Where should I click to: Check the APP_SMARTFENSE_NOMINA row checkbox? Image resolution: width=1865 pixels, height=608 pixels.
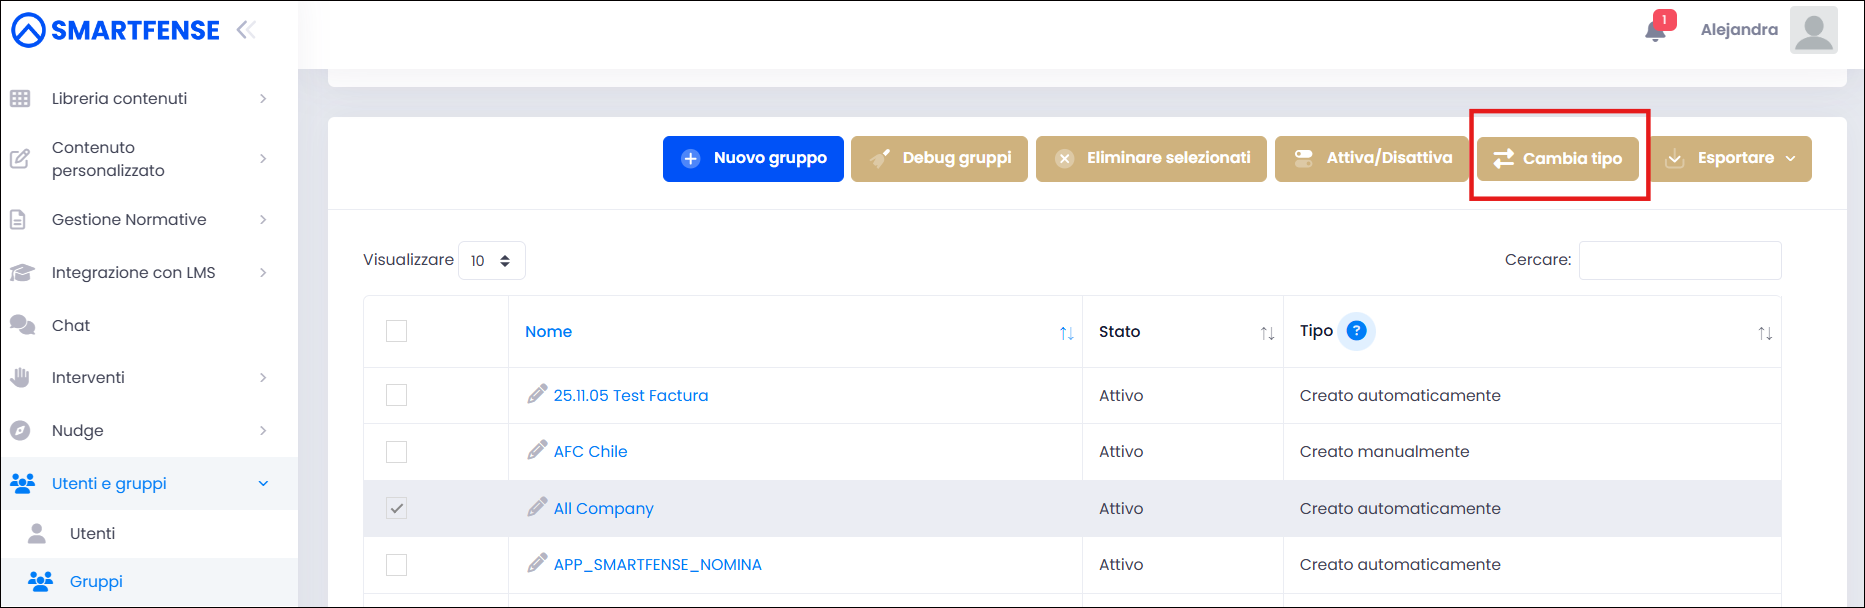pos(397,565)
